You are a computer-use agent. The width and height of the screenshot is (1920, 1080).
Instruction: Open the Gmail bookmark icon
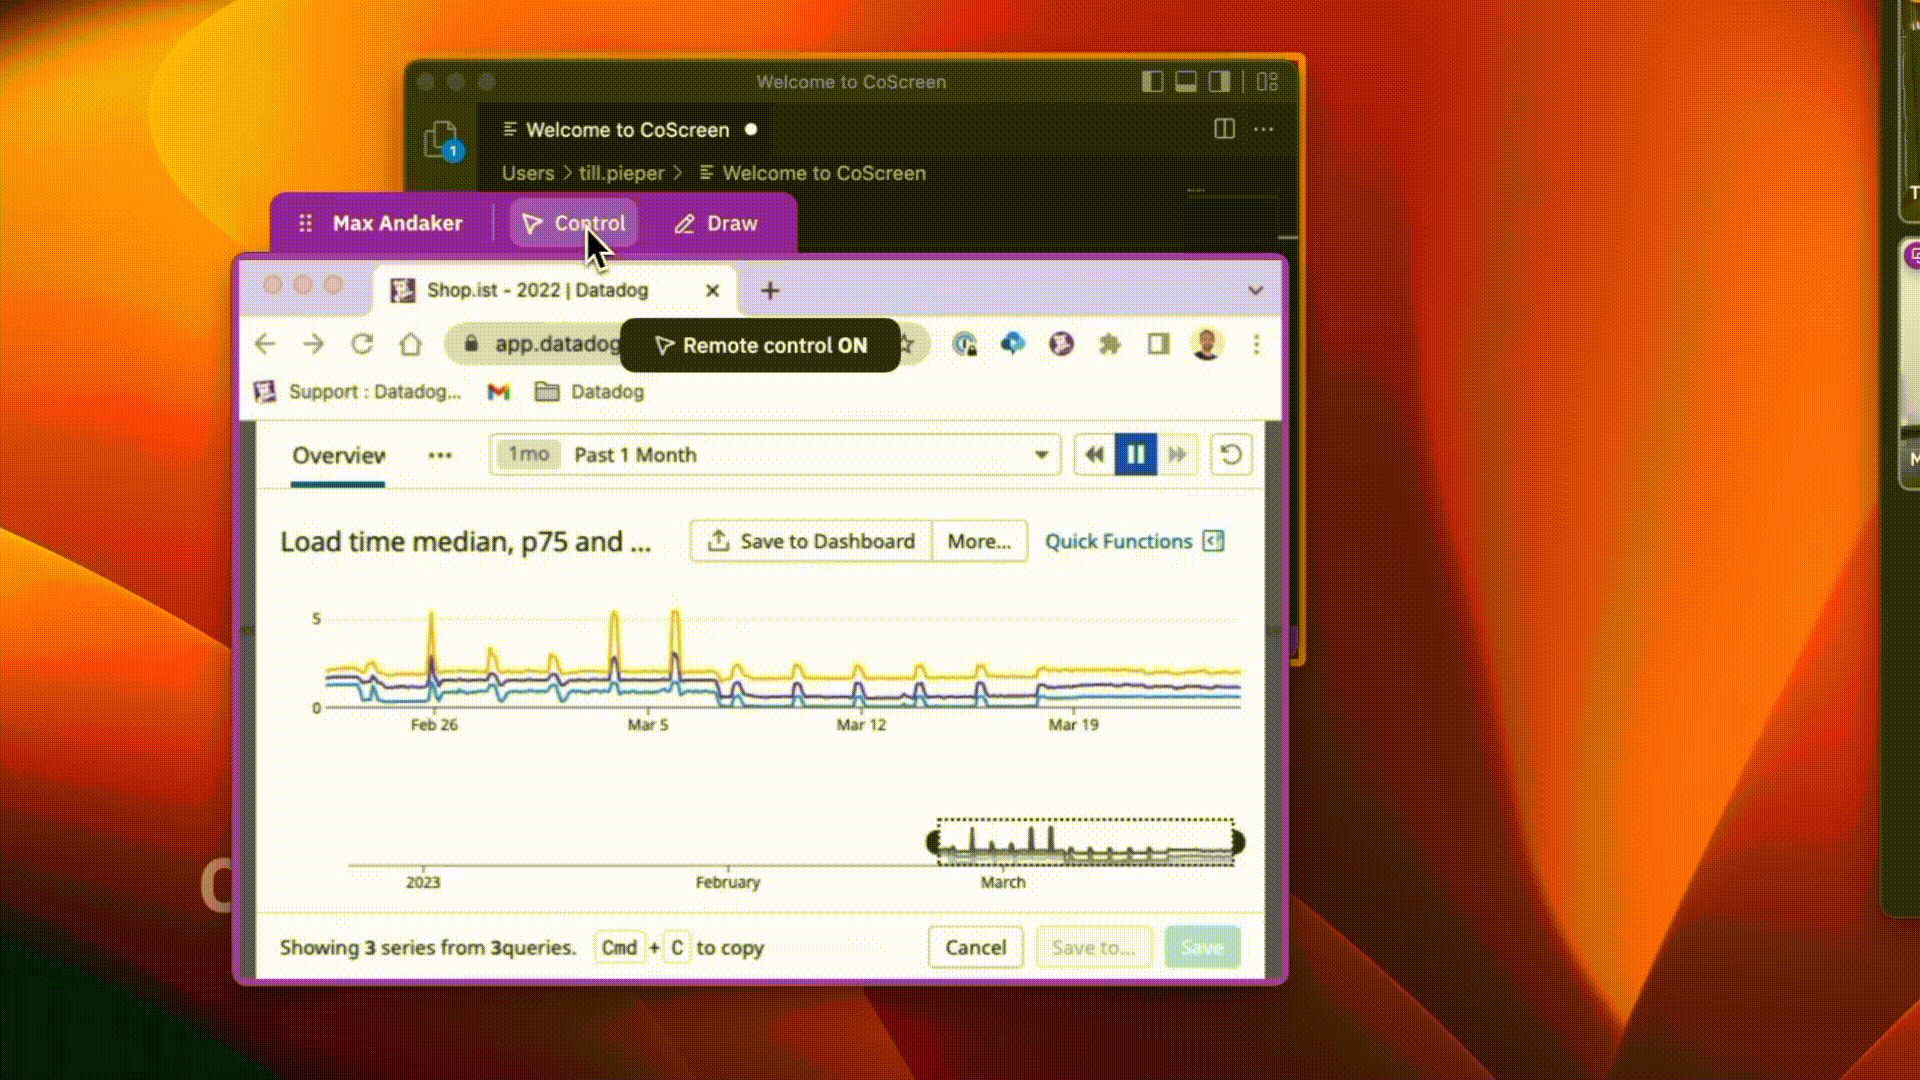(x=498, y=392)
